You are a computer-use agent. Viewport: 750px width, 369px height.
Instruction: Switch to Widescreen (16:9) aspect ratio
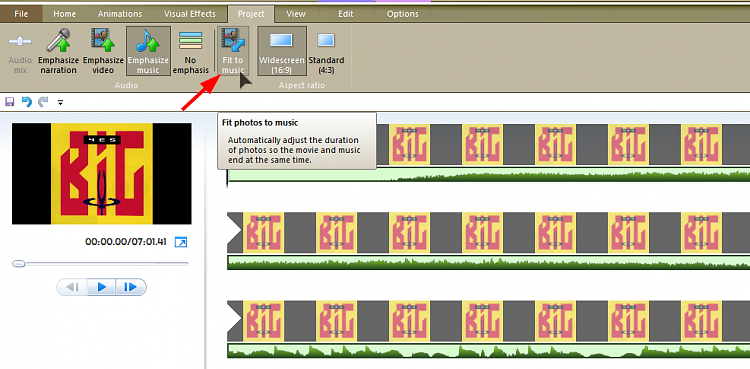(x=282, y=51)
